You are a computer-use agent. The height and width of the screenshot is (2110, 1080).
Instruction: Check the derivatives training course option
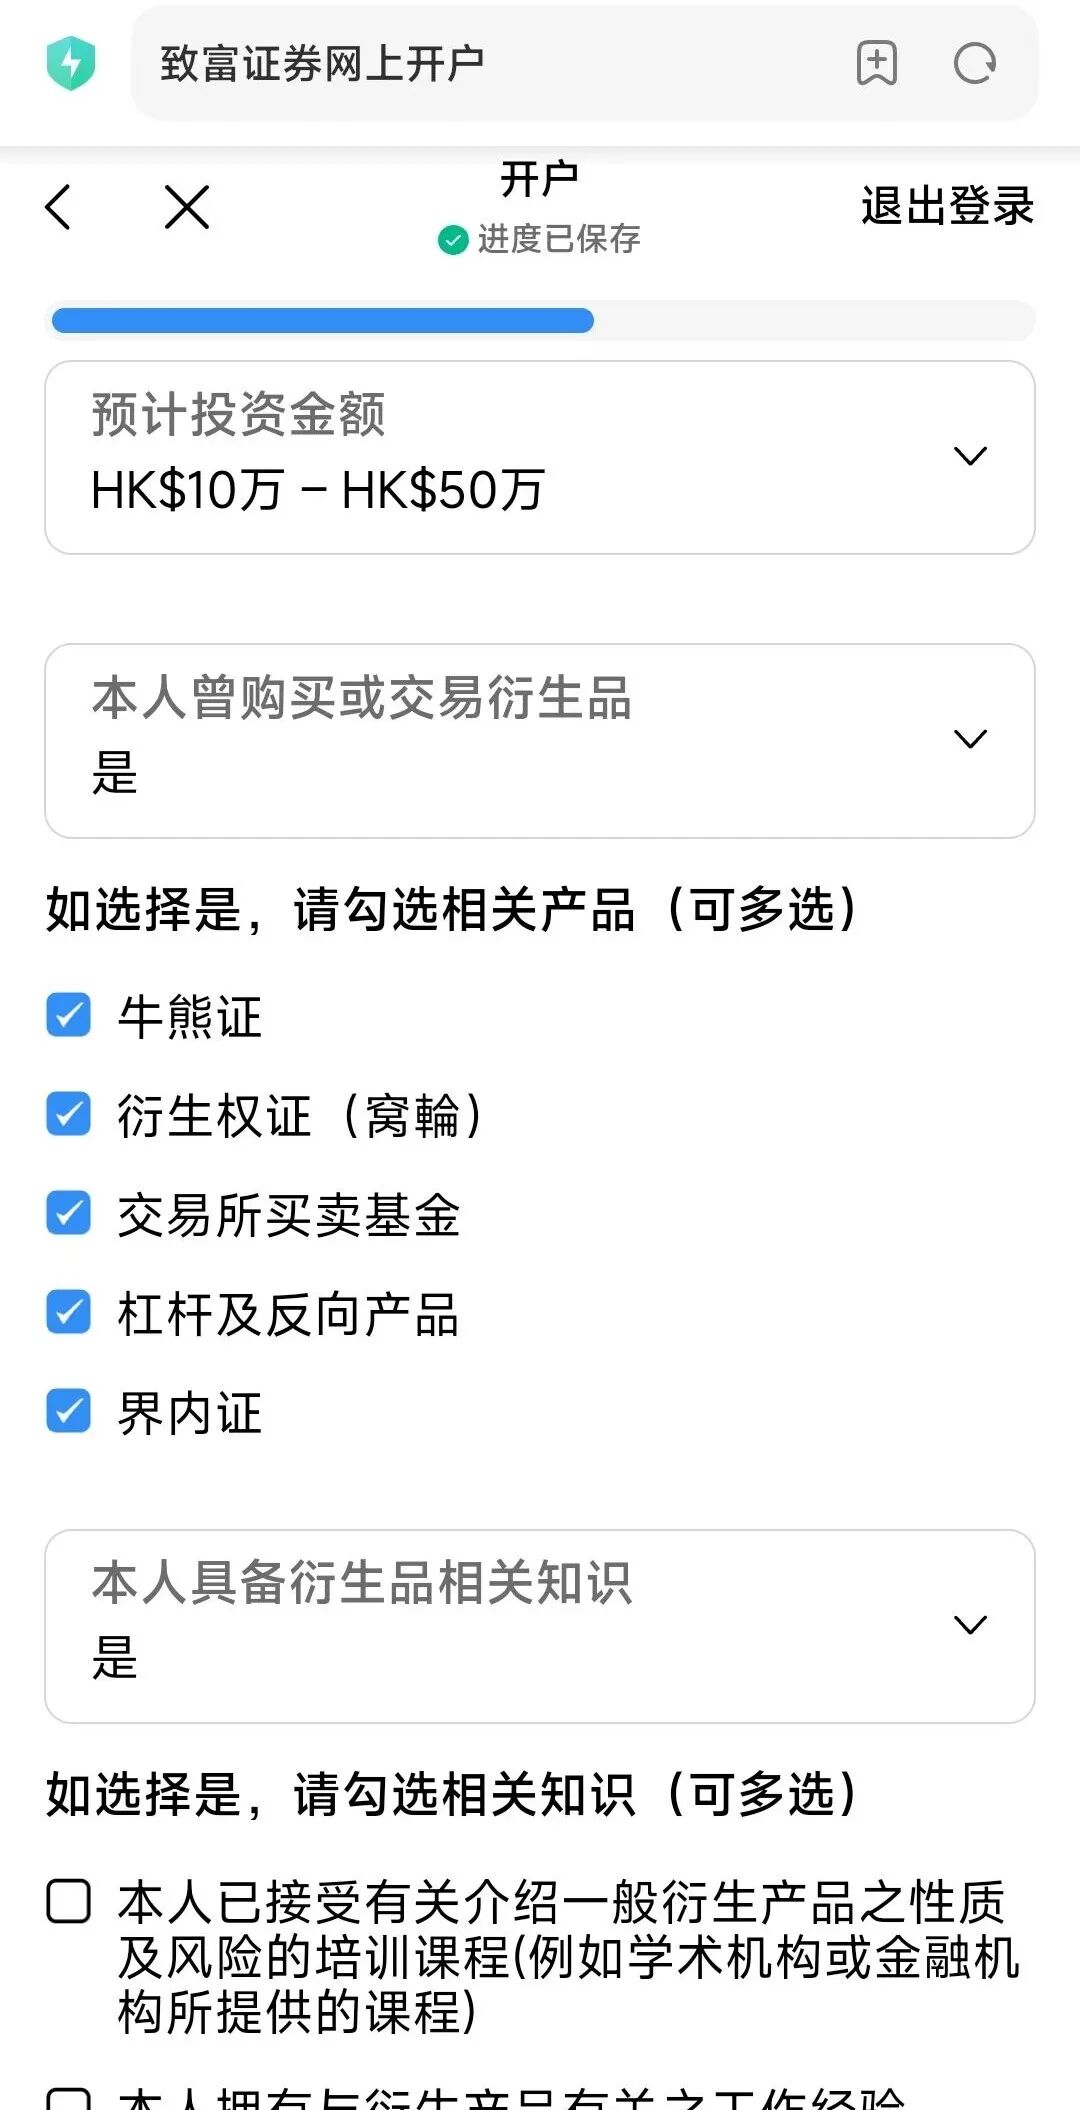point(69,1902)
